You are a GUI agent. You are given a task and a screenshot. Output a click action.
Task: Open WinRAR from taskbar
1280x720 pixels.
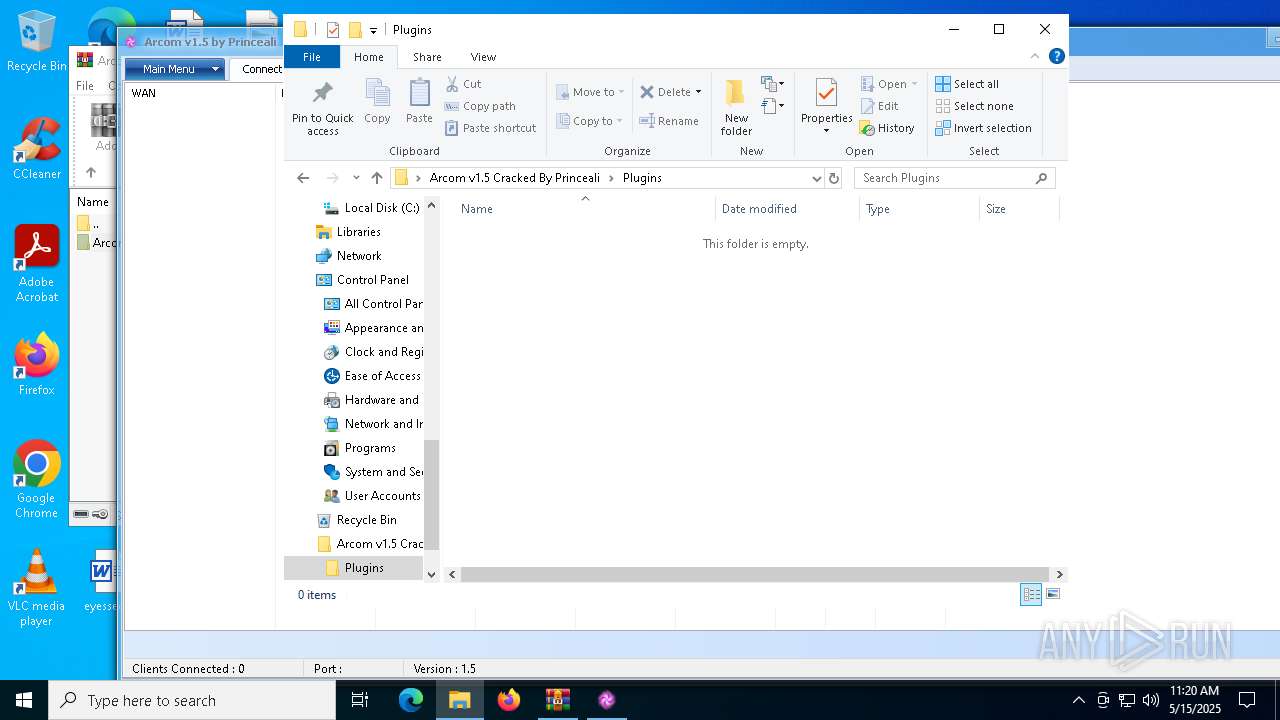[x=557, y=700]
